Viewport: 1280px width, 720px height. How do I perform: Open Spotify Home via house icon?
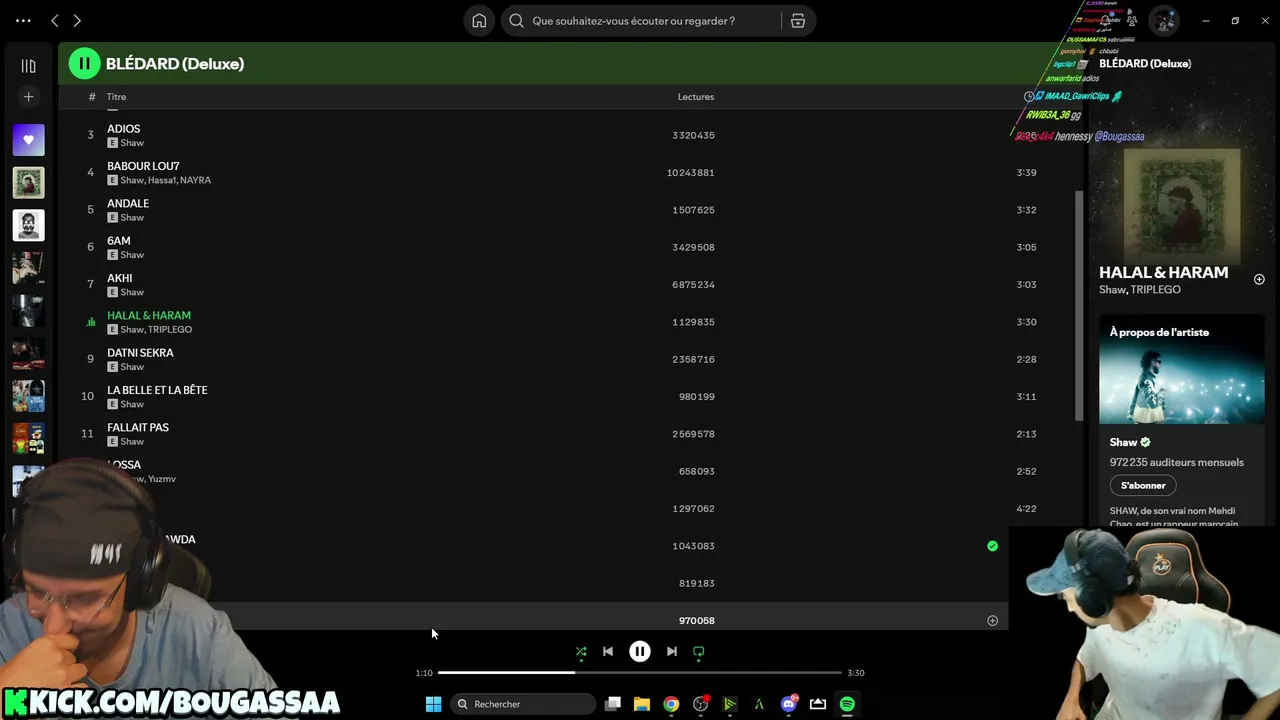coord(479,21)
